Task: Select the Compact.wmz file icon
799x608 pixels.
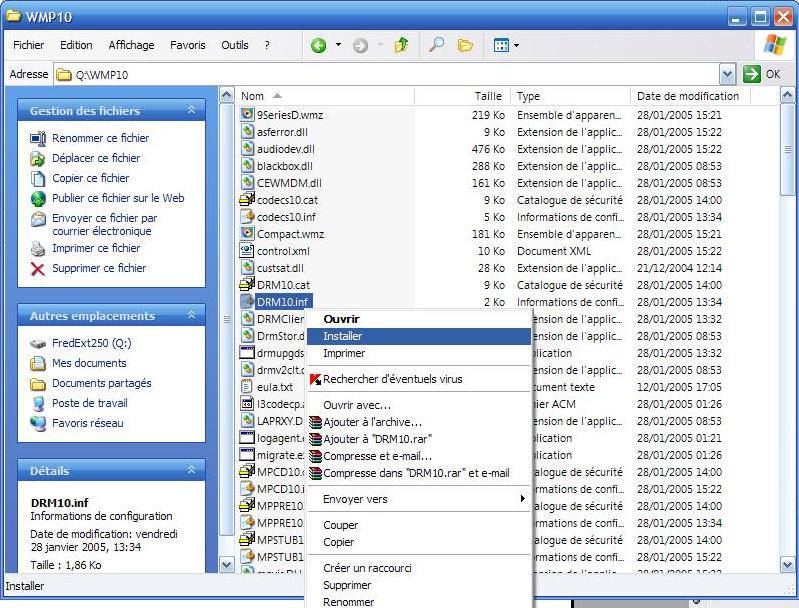Action: click(x=247, y=233)
